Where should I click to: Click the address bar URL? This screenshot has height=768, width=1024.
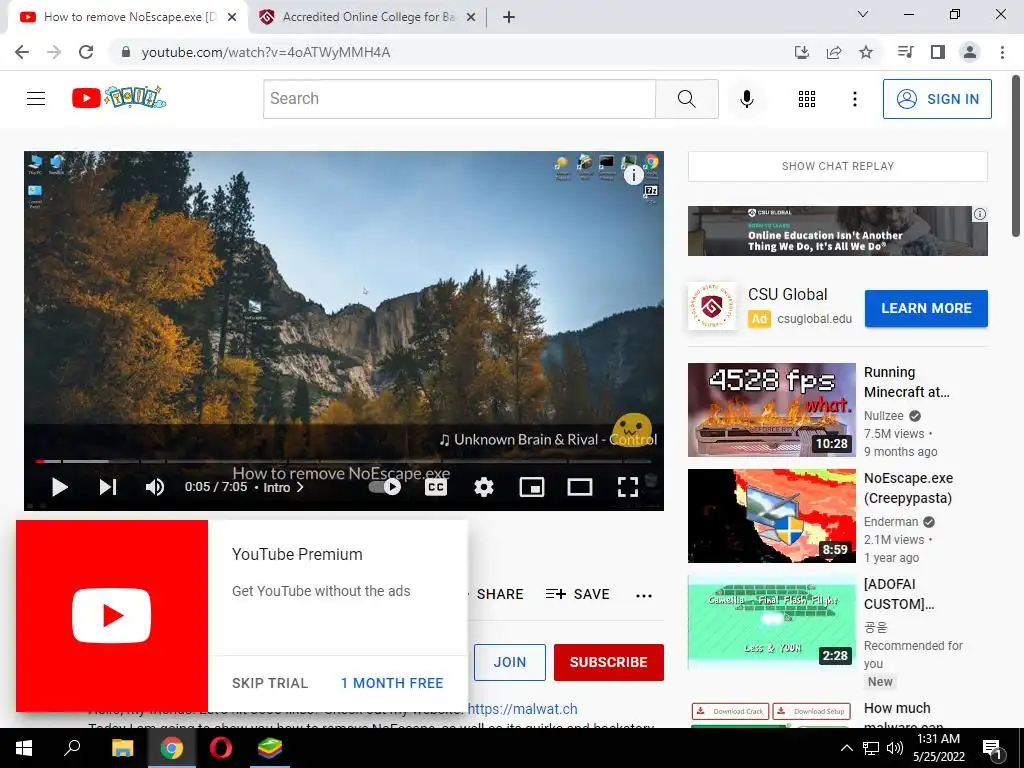coord(266,52)
